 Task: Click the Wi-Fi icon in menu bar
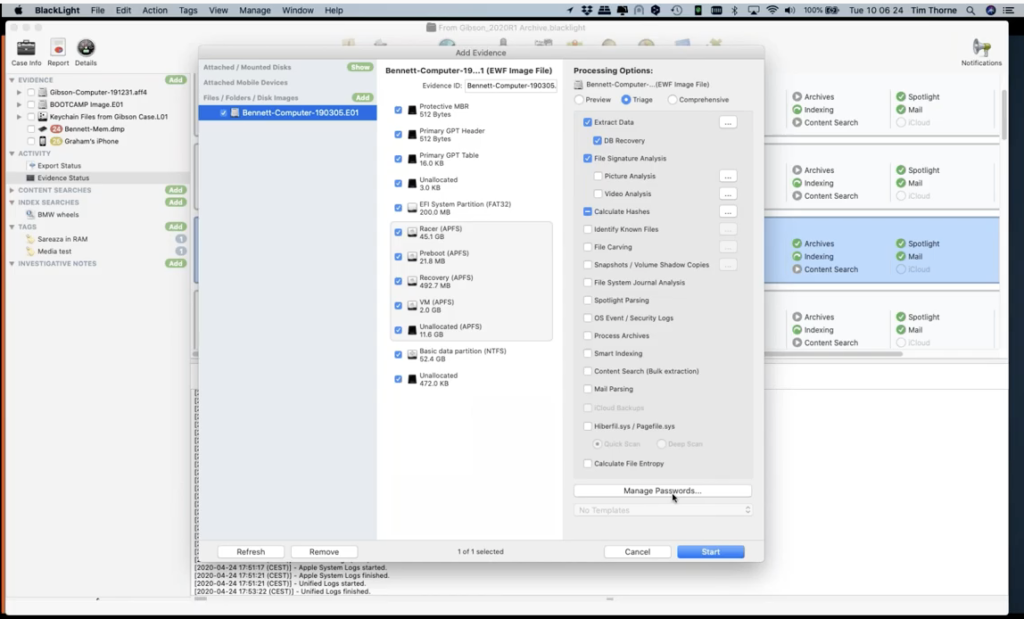[772, 10]
